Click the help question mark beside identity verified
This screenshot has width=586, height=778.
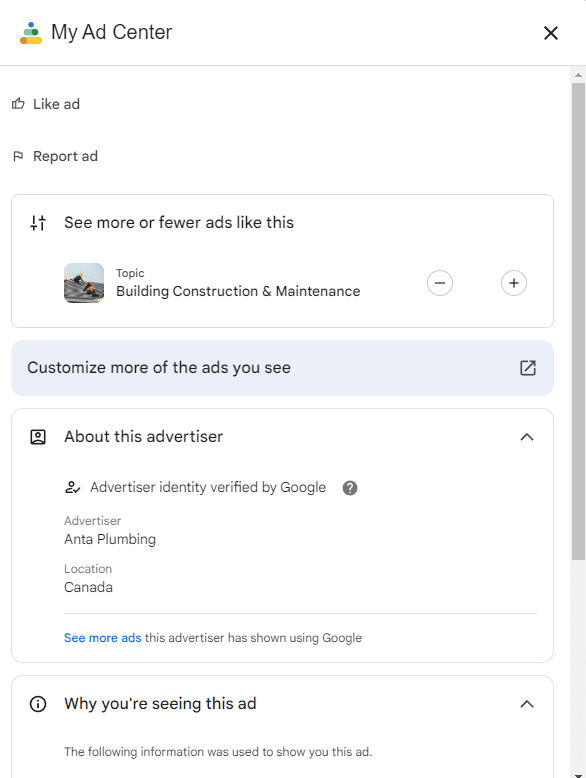click(350, 488)
